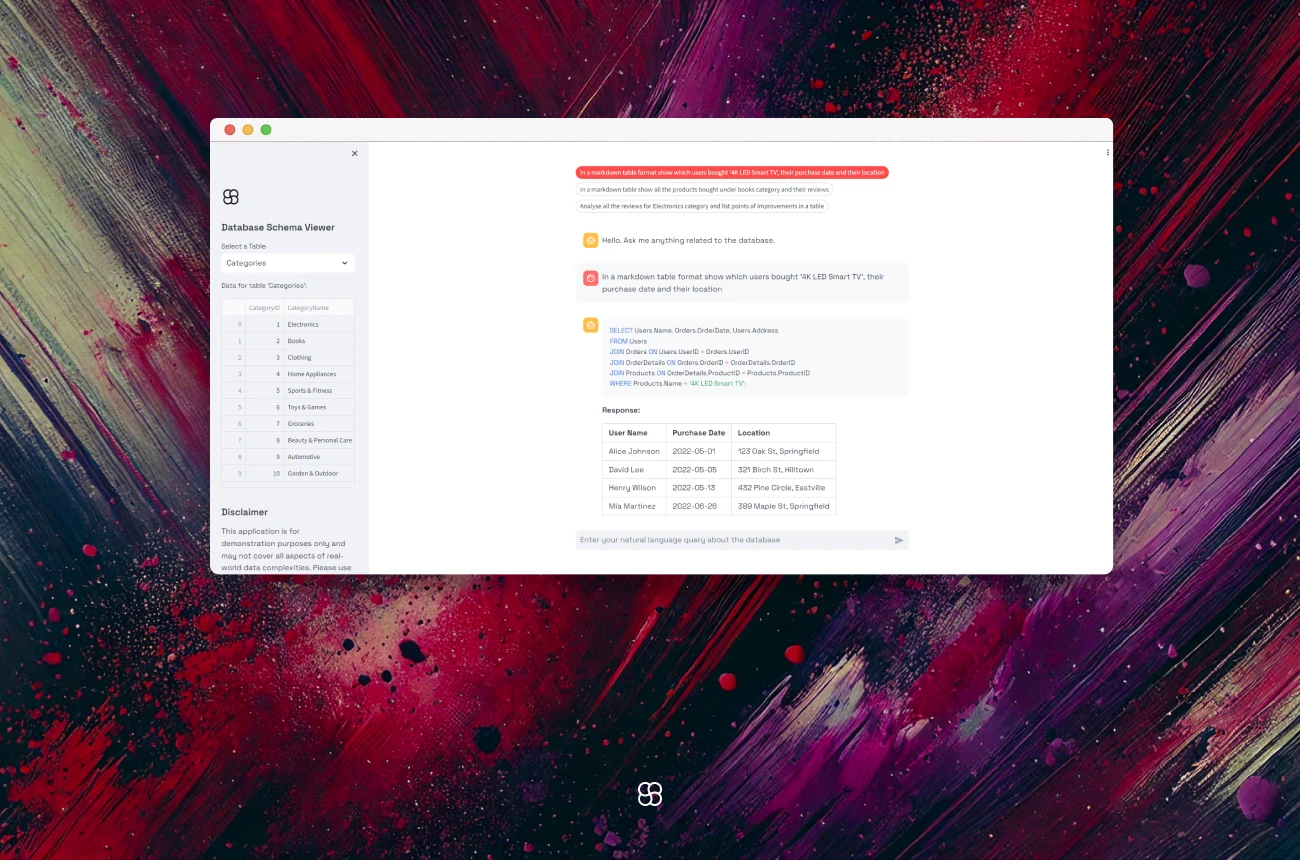This screenshot has width=1300, height=860.
Task: Select the Electronics reviews analysis suggestion chip
Action: pos(702,206)
